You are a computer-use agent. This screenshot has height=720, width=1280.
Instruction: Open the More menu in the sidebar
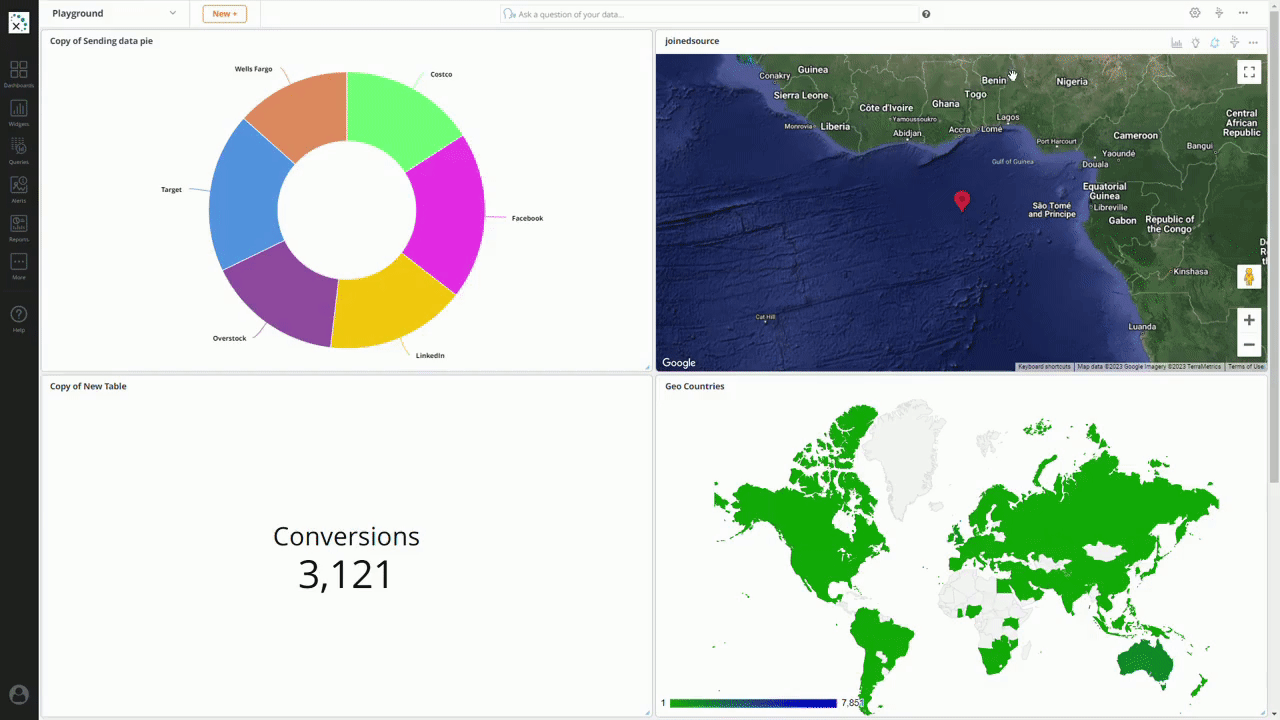click(18, 263)
